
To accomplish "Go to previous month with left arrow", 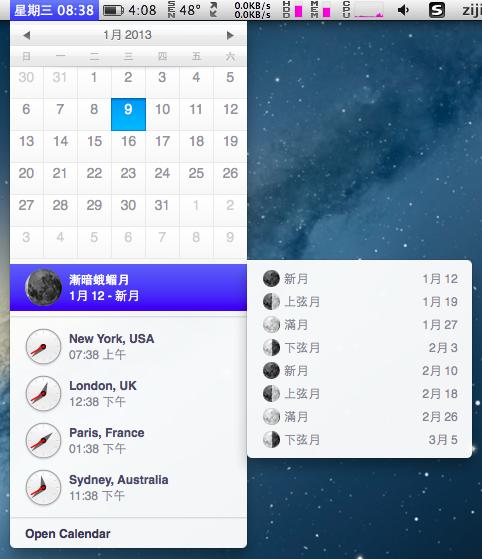I will (26, 35).
